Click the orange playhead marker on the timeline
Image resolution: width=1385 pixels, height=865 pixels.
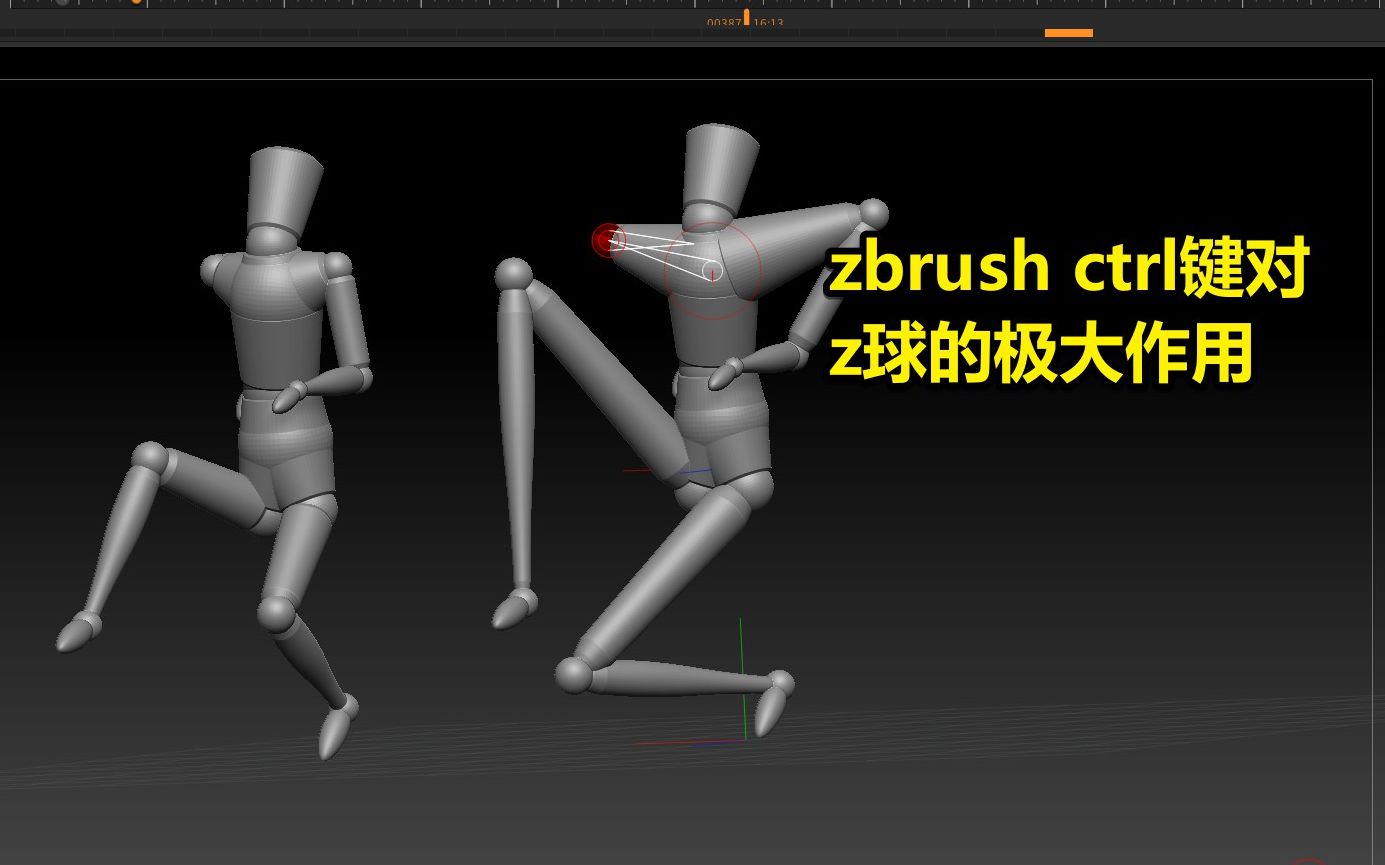point(746,14)
